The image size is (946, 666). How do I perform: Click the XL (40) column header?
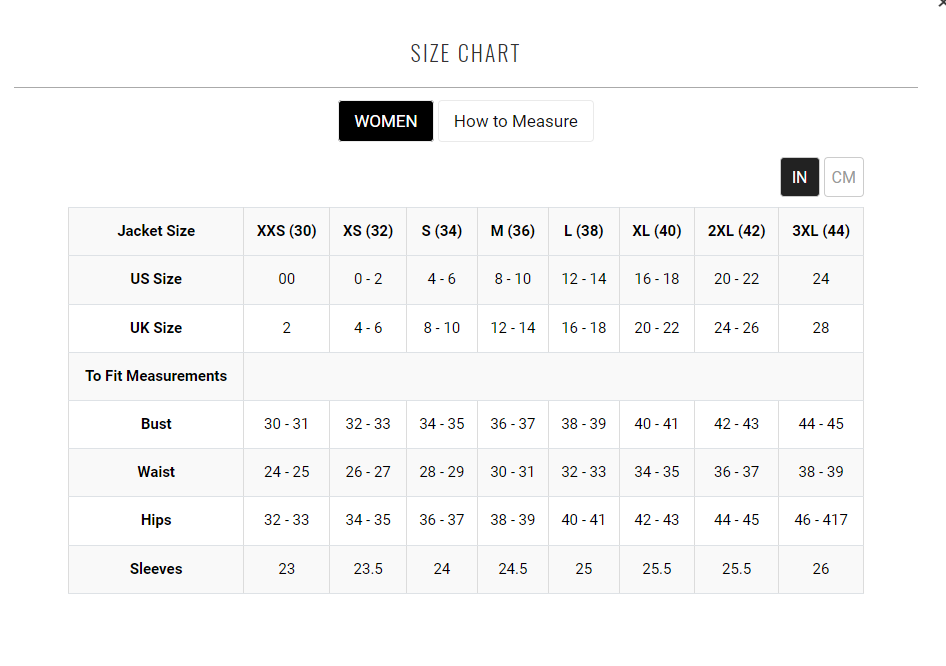[x=656, y=231]
